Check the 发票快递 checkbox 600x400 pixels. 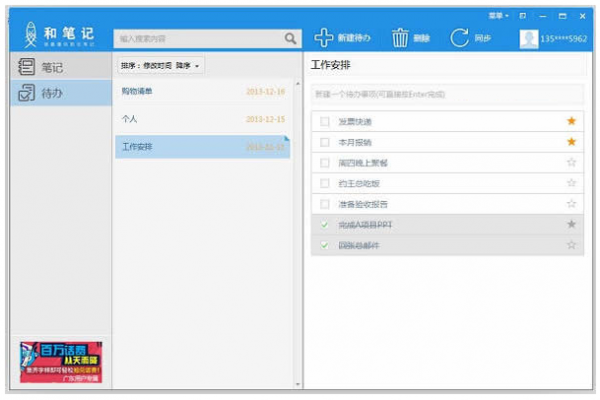click(324, 122)
